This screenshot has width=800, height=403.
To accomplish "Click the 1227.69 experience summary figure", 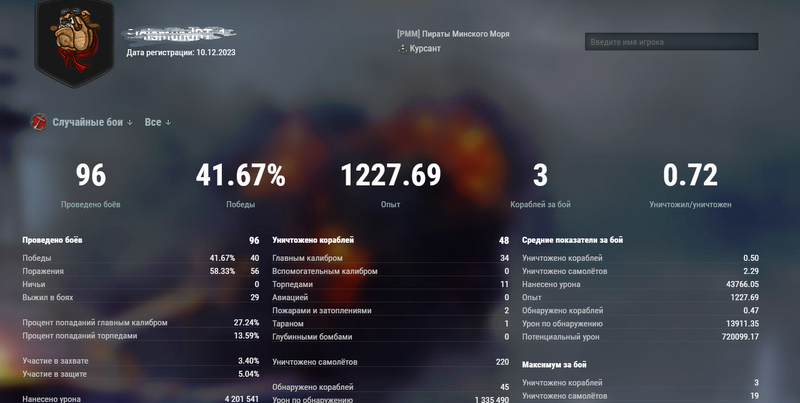I will pyautogui.click(x=390, y=176).
